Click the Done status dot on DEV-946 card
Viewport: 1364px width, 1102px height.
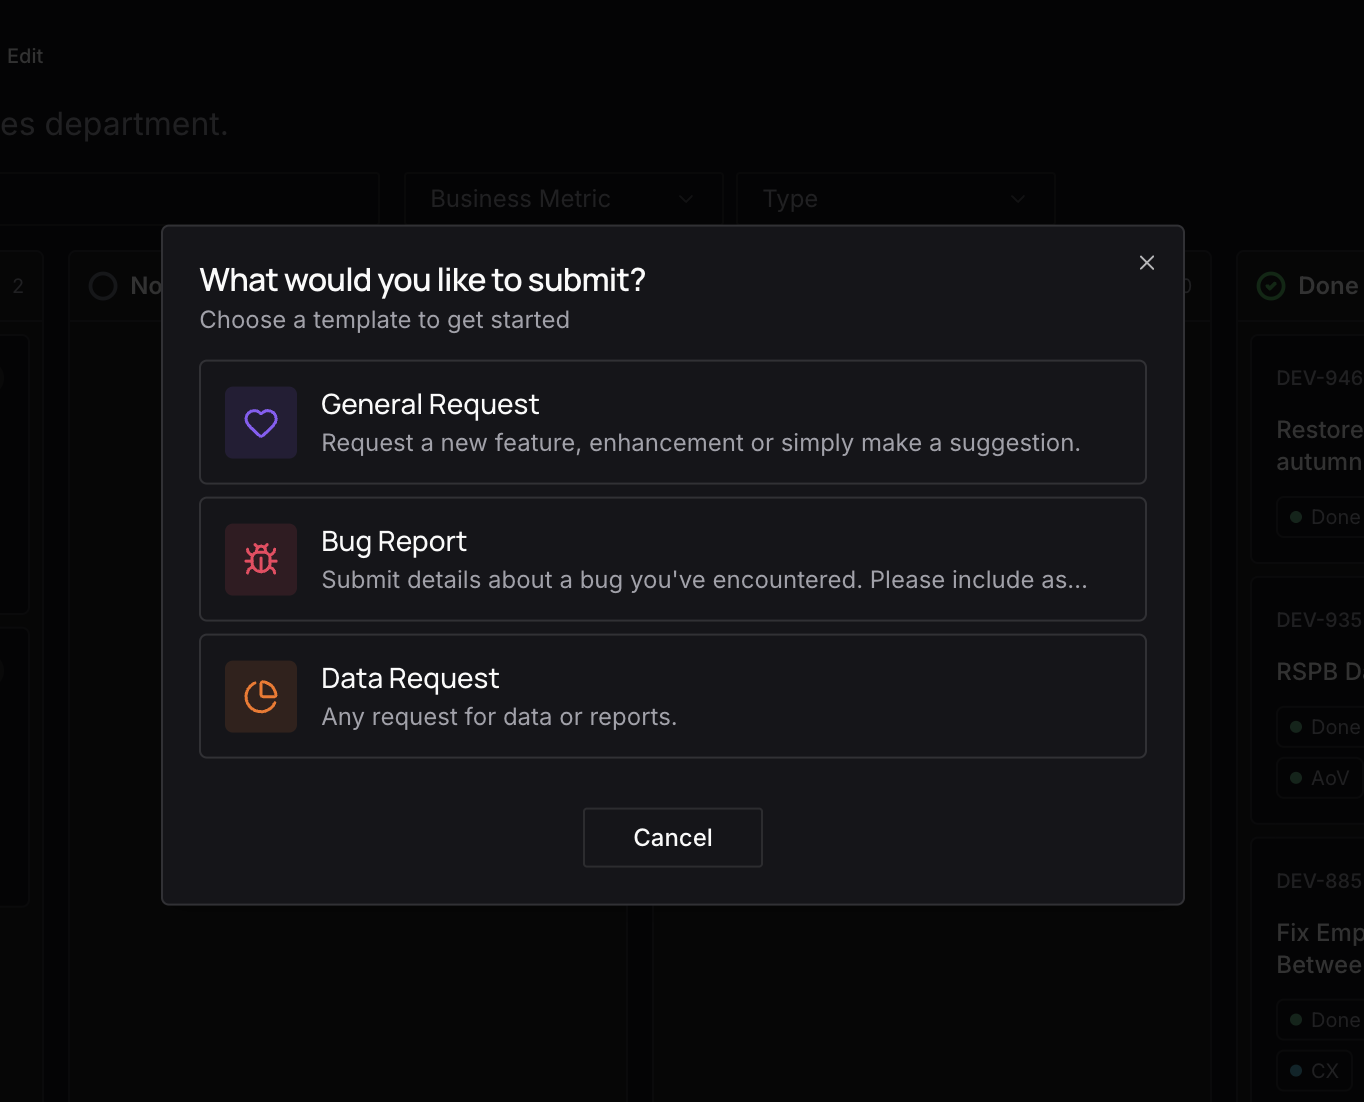[x=1296, y=516]
